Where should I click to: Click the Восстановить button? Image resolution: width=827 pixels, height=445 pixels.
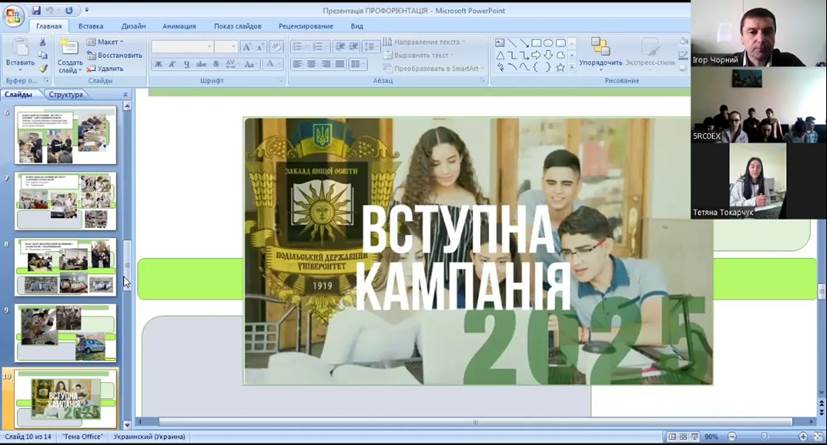(x=114, y=55)
